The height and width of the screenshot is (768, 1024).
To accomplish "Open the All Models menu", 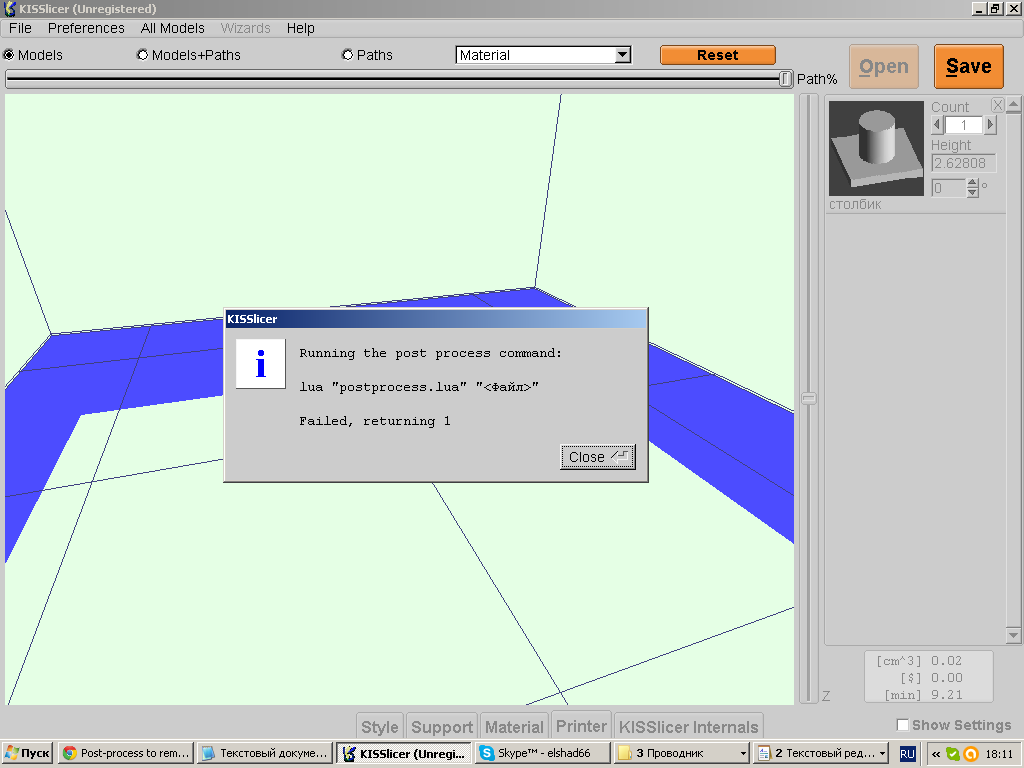I will coord(172,28).
